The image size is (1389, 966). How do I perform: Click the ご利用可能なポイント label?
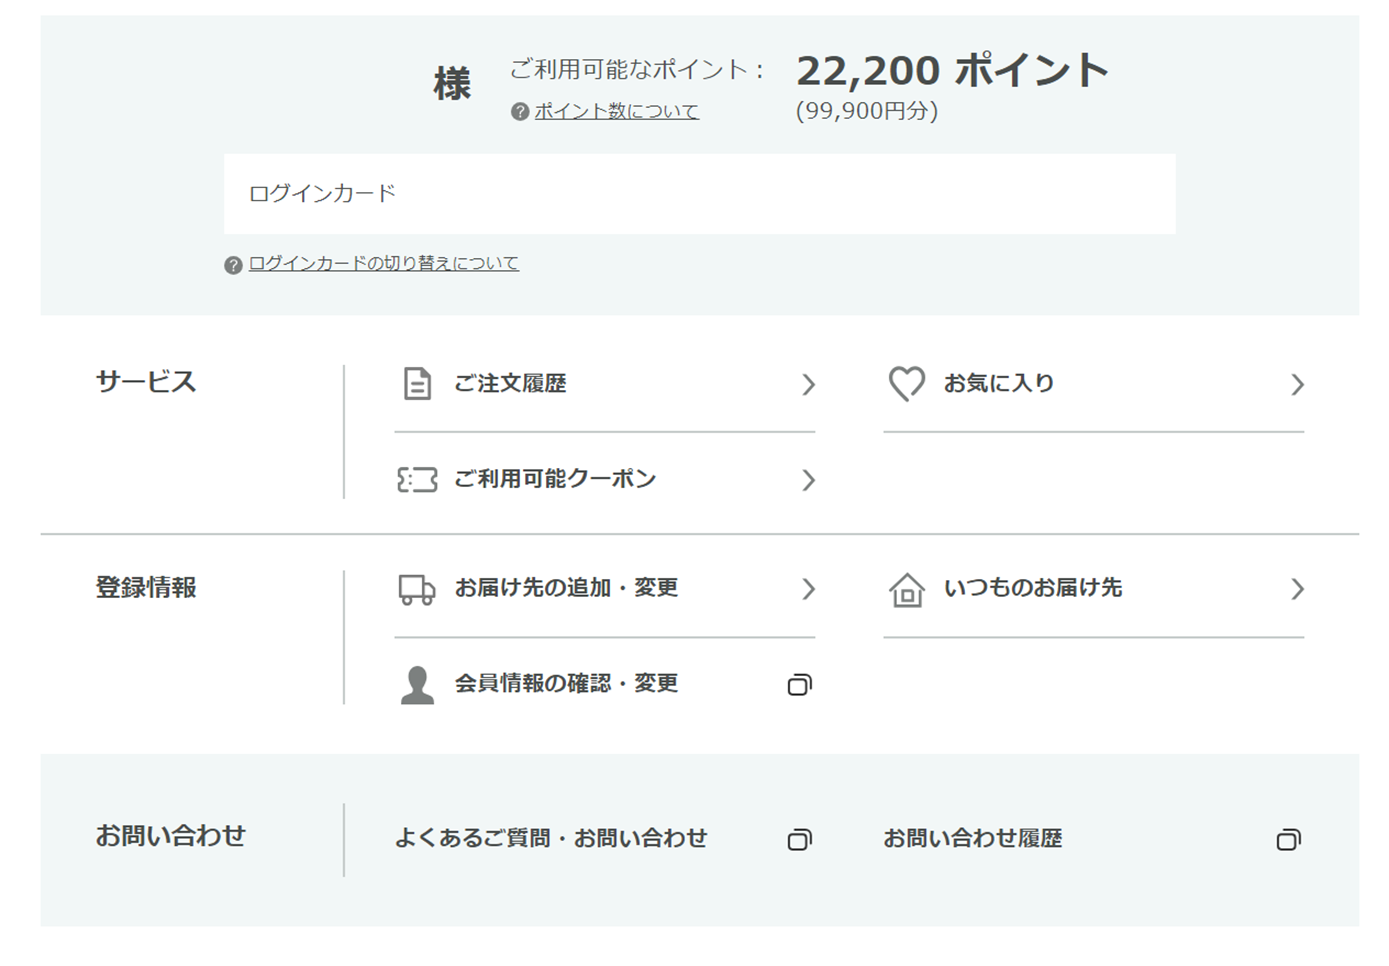[636, 69]
